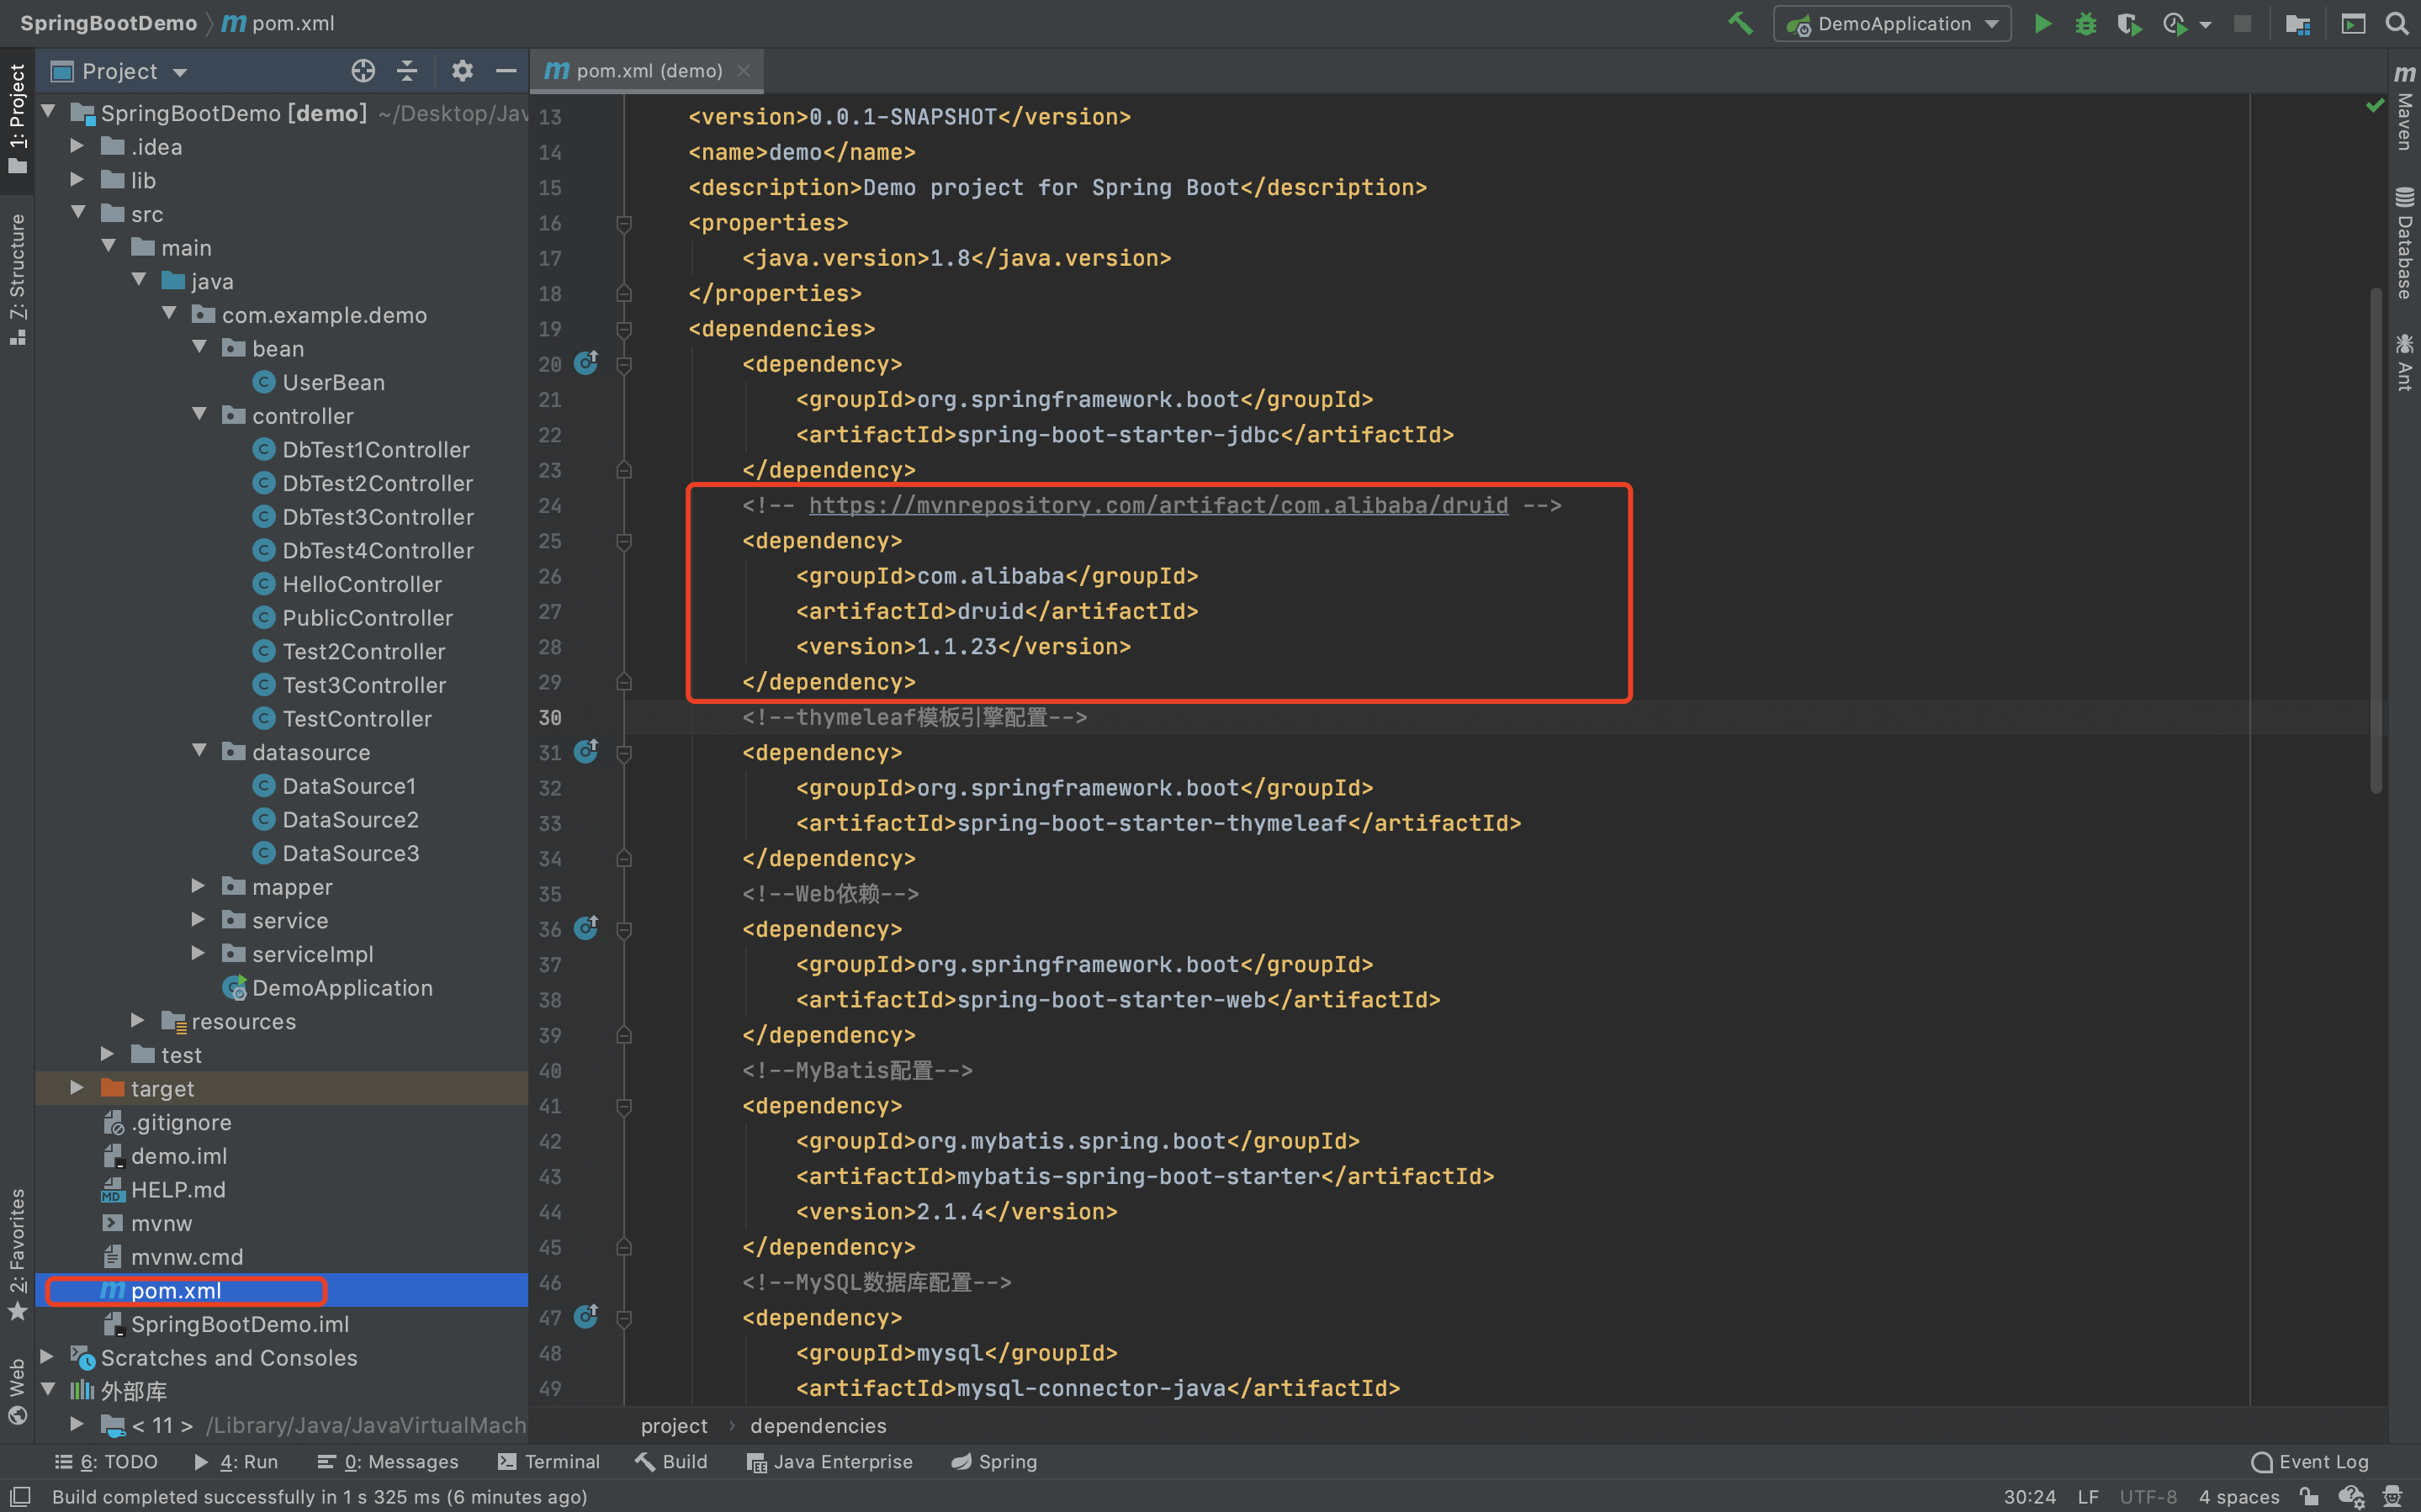The height and width of the screenshot is (1512, 2421).
Task: Run DemoApplication with the green play button
Action: (2042, 23)
